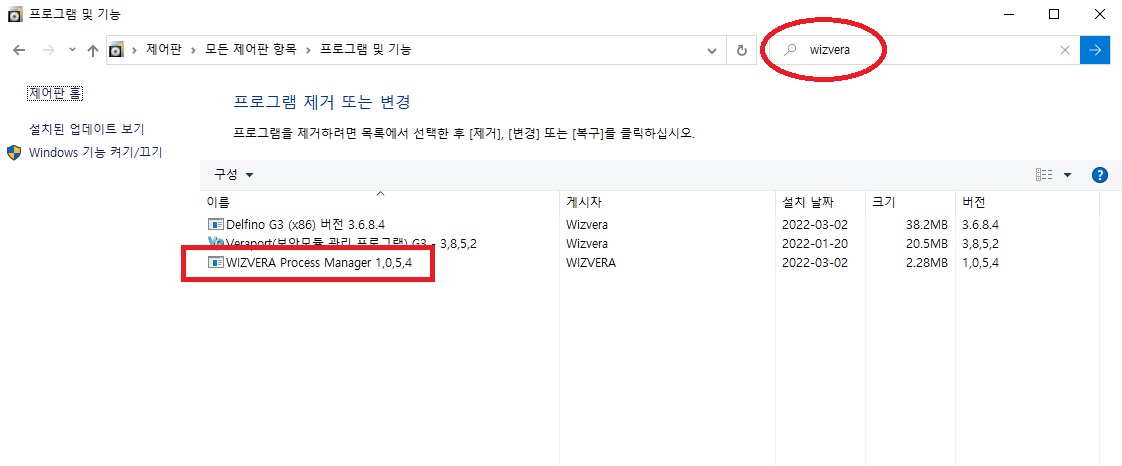Viewport: 1122px width, 466px height.
Task: Go up one level with up arrow
Action: pyautogui.click(x=92, y=50)
